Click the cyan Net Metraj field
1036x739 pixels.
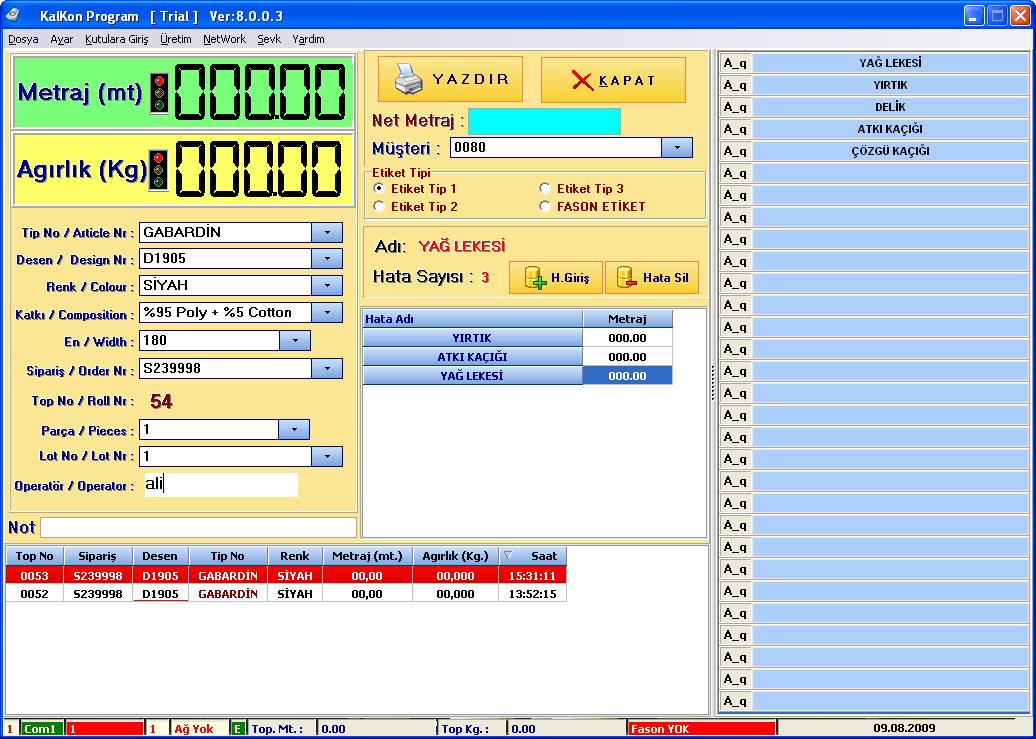coord(544,122)
